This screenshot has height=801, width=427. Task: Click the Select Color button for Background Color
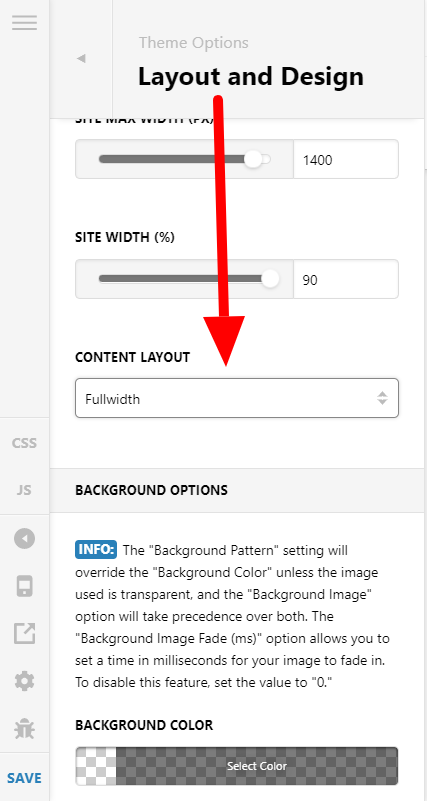[257, 766]
